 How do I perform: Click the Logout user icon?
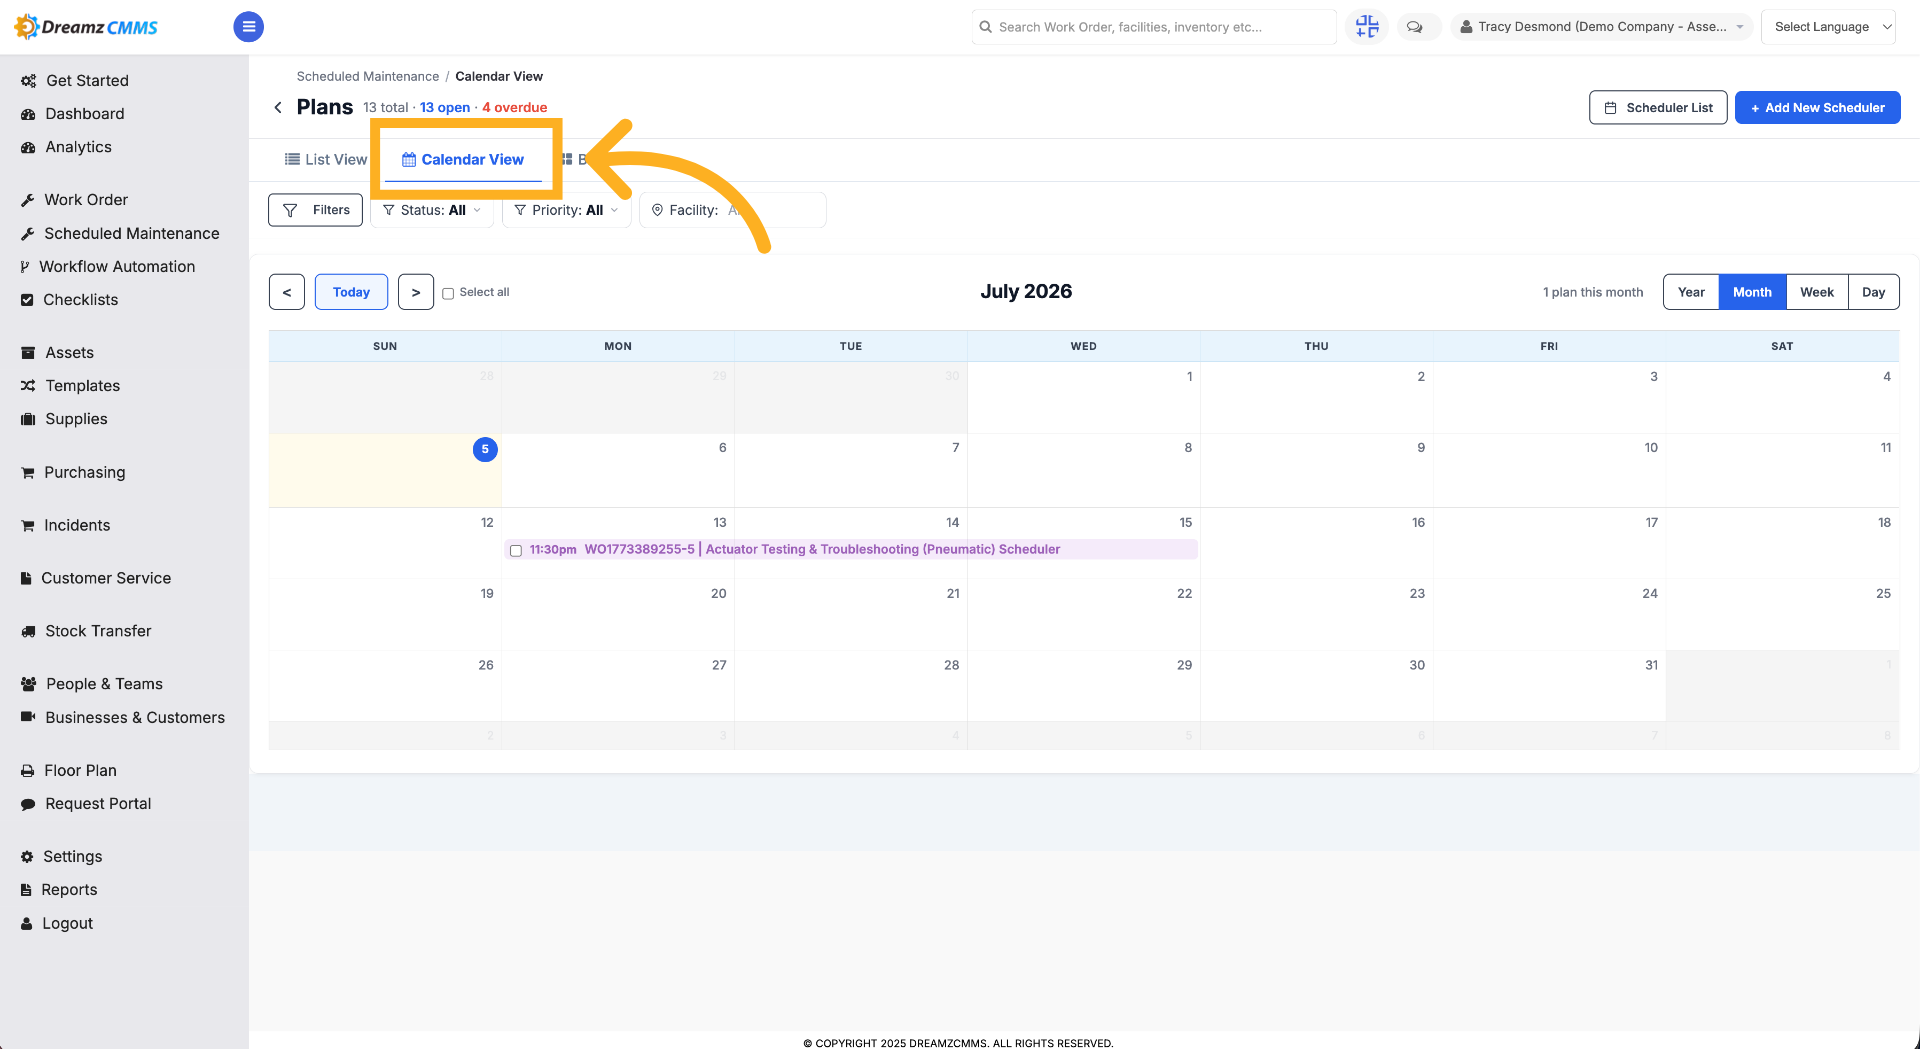pos(27,924)
